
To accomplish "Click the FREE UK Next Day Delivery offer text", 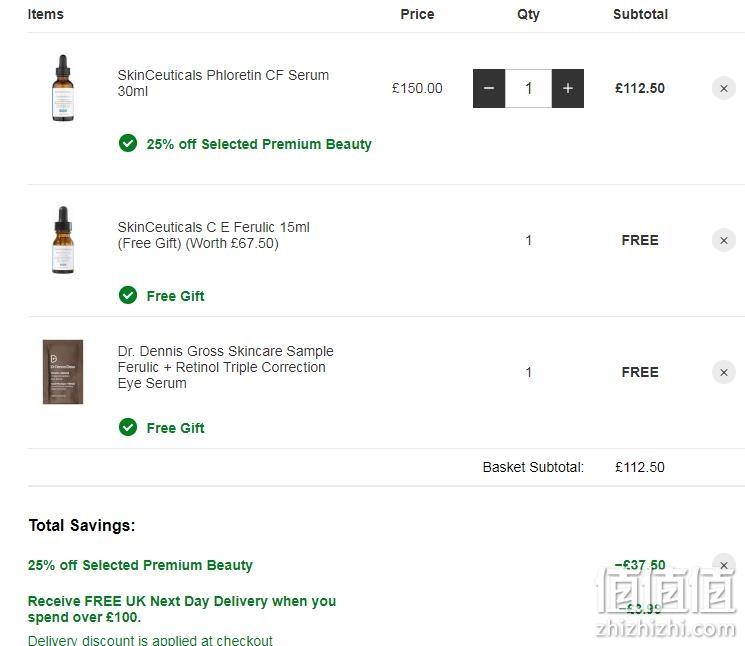I will pos(182,609).
